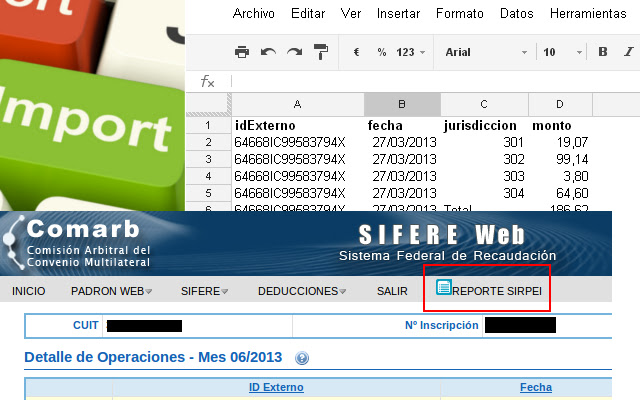Select cell with monto 99,14
The height and width of the screenshot is (400, 640).
(x=560, y=159)
